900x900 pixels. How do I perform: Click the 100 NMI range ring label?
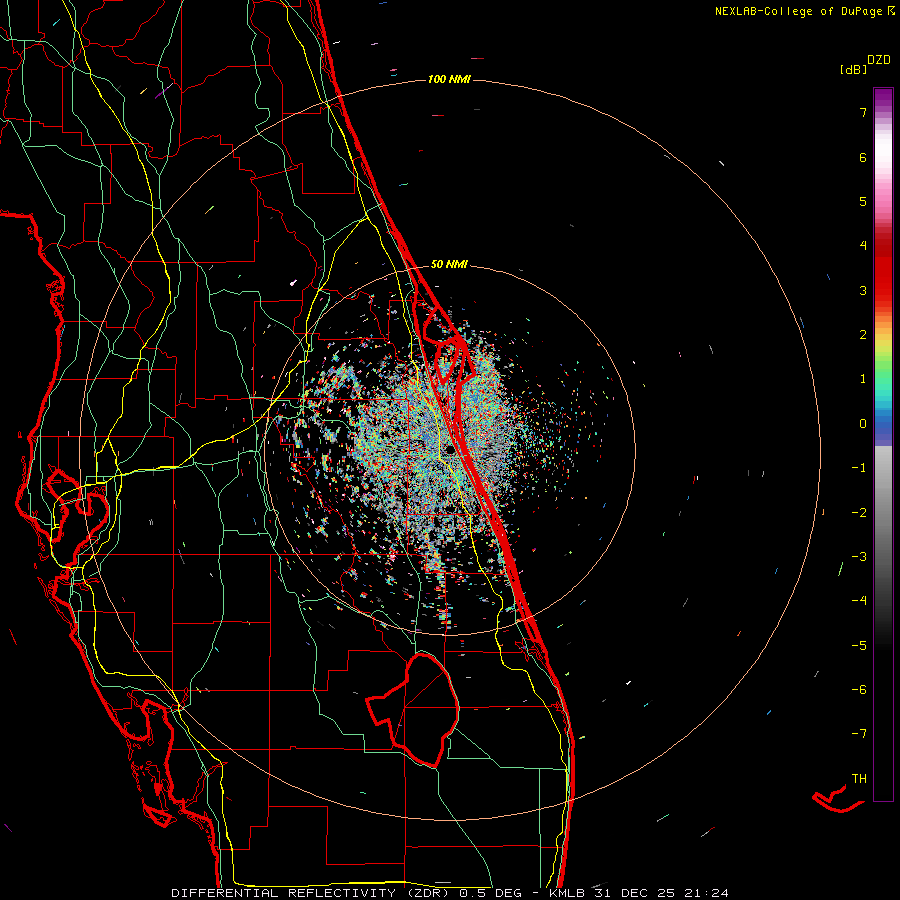[x=449, y=79]
